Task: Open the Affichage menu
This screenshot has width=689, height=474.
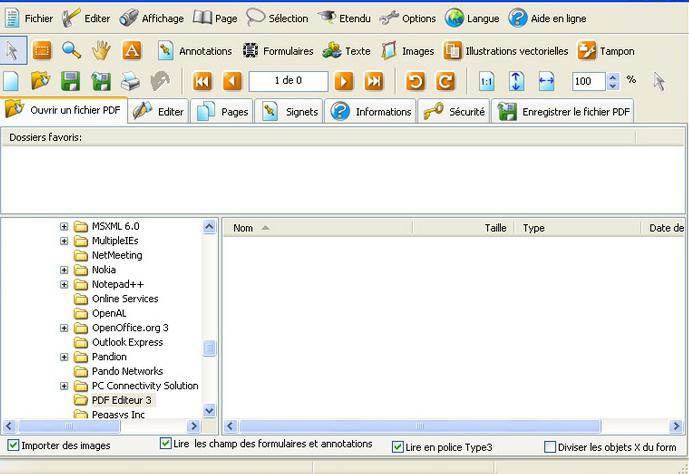Action: [x=152, y=18]
